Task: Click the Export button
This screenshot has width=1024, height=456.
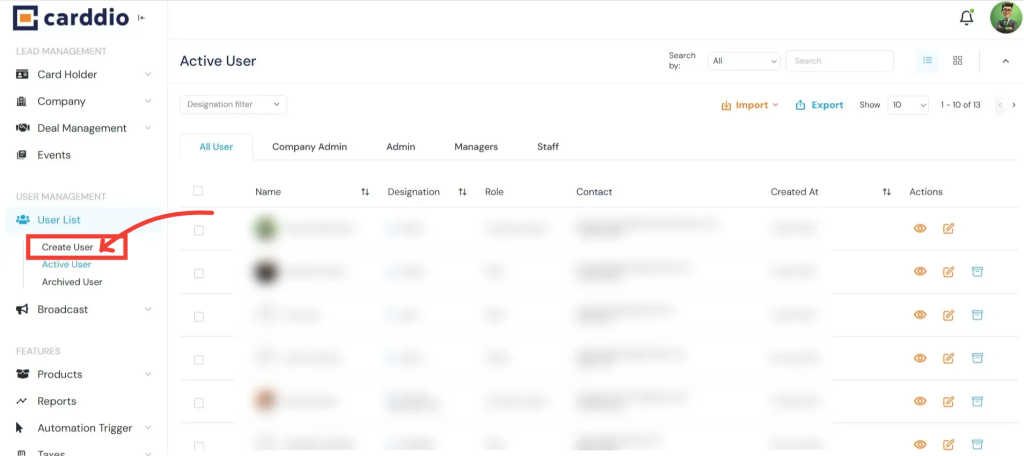Action: (x=820, y=105)
